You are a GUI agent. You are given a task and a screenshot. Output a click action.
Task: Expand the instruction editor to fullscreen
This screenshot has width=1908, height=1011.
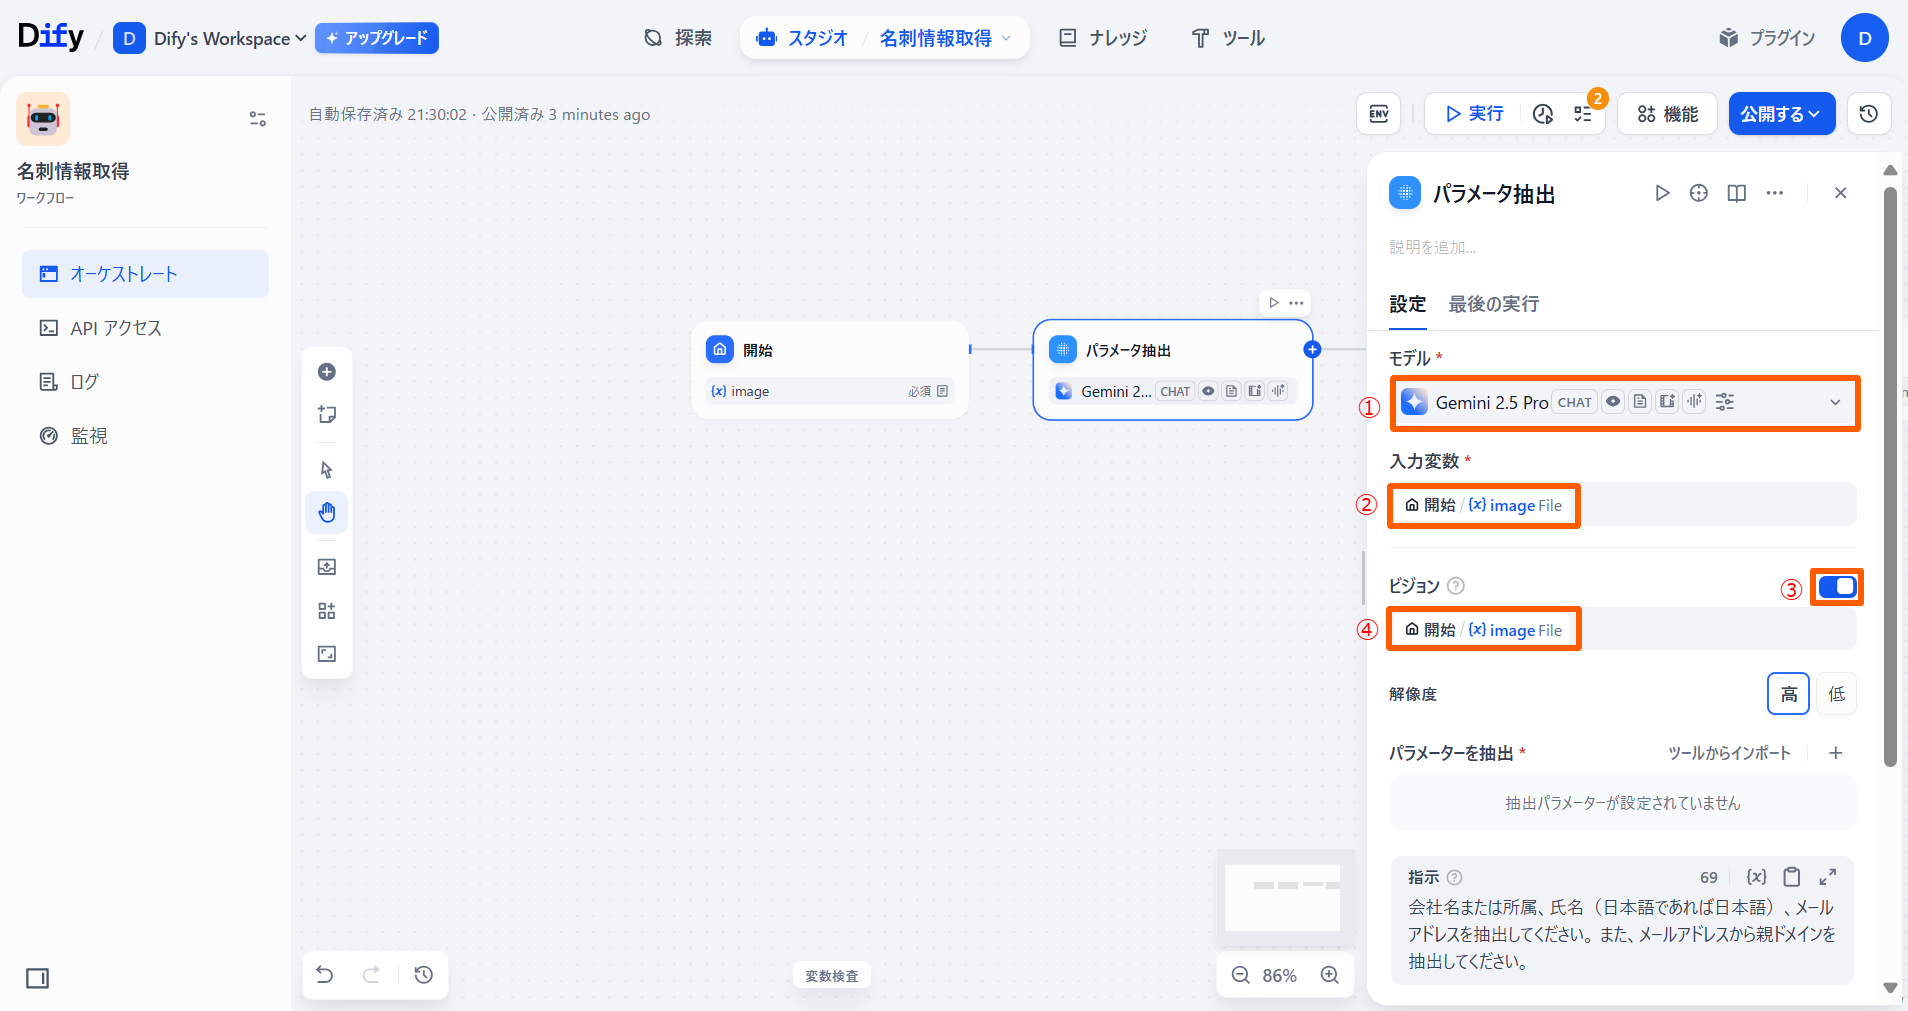(1827, 877)
